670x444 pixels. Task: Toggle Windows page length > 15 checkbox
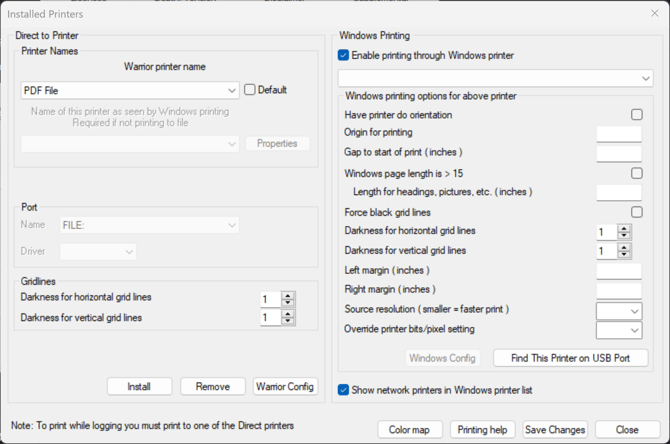pyautogui.click(x=636, y=174)
